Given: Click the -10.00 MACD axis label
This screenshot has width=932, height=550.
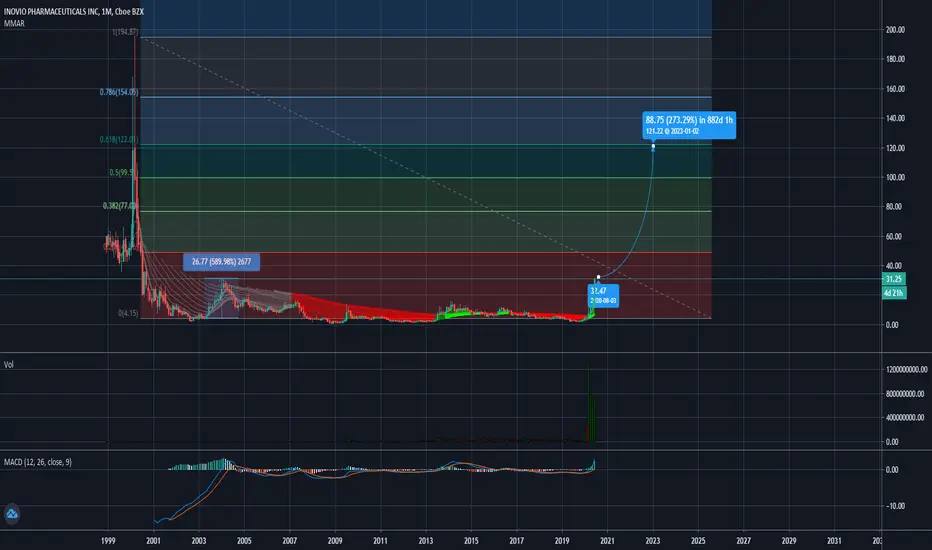Looking at the screenshot, I should pyautogui.click(x=895, y=506).
